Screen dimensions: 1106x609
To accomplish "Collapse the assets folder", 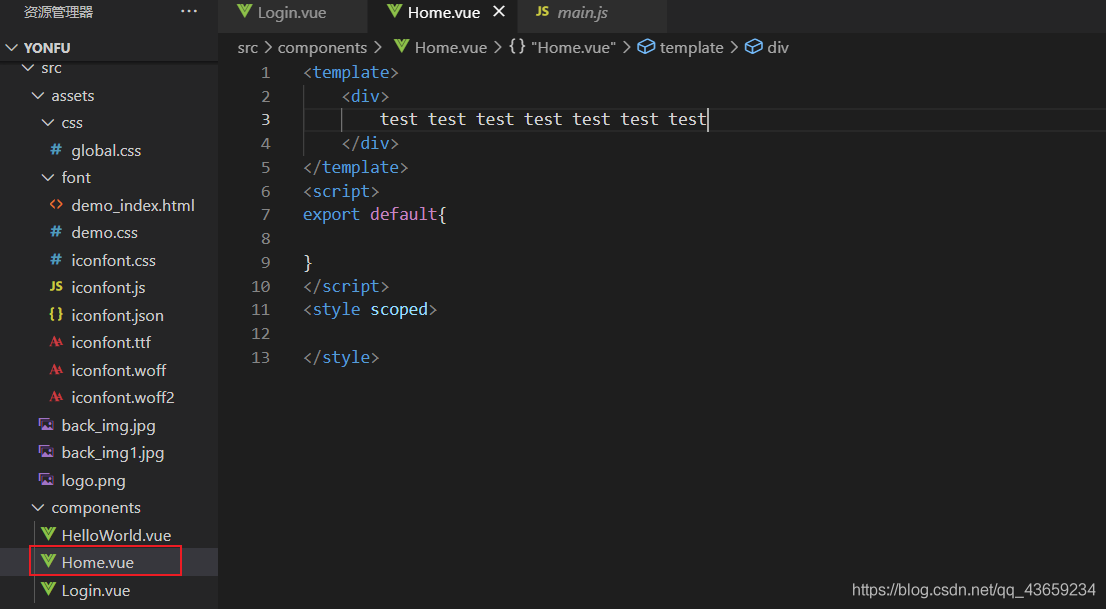I will pos(38,96).
